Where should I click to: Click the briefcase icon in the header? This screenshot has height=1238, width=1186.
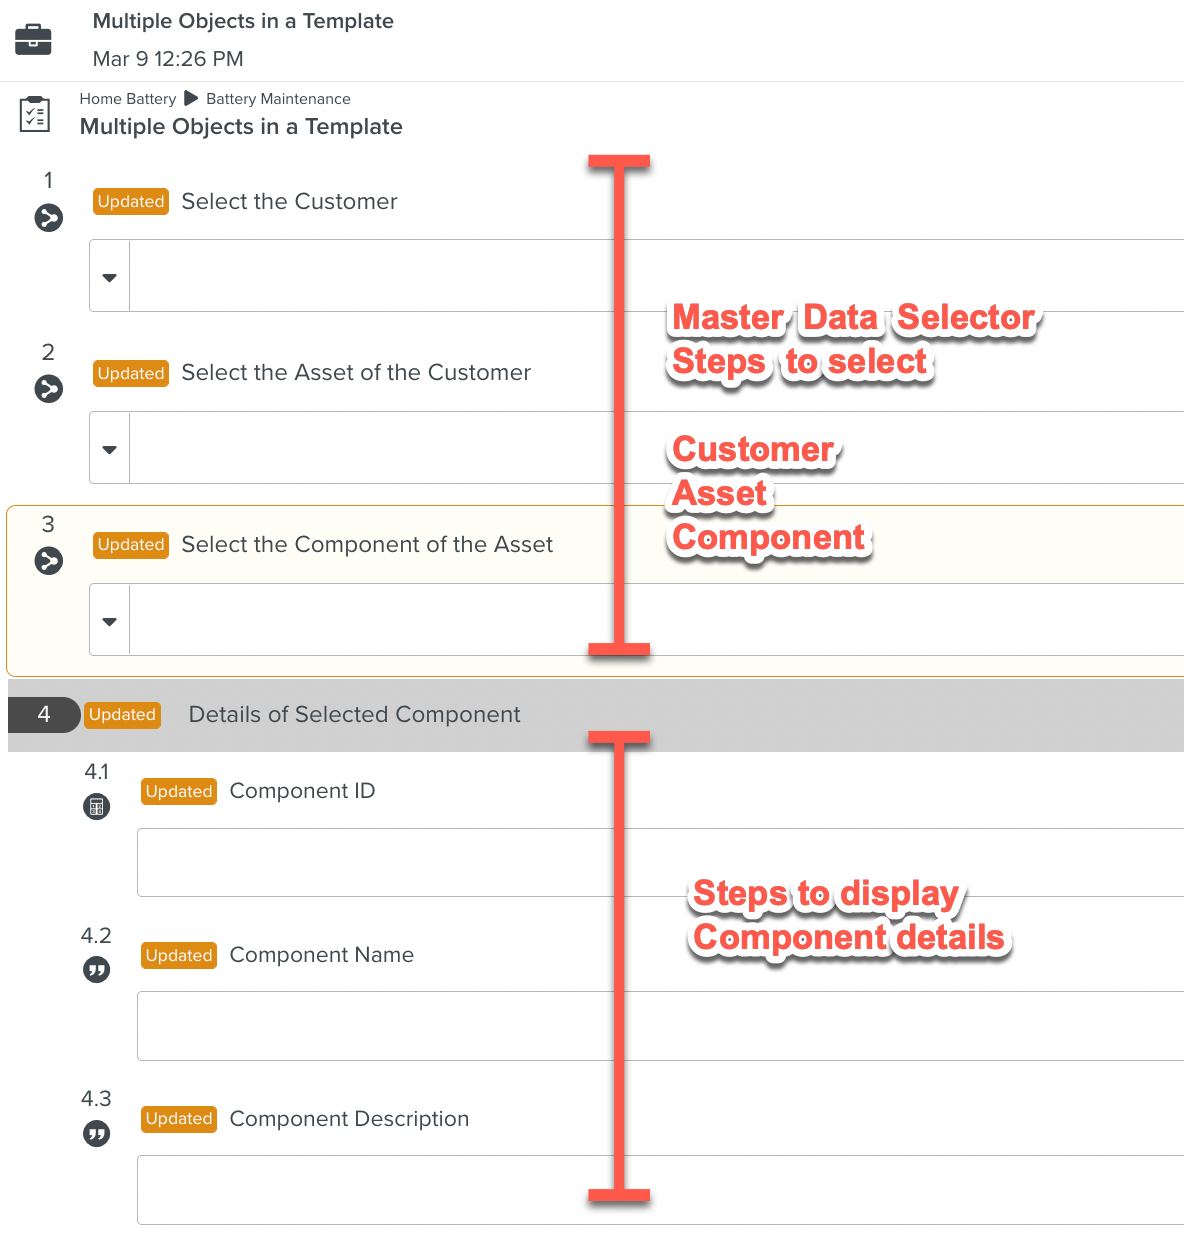(x=33, y=39)
